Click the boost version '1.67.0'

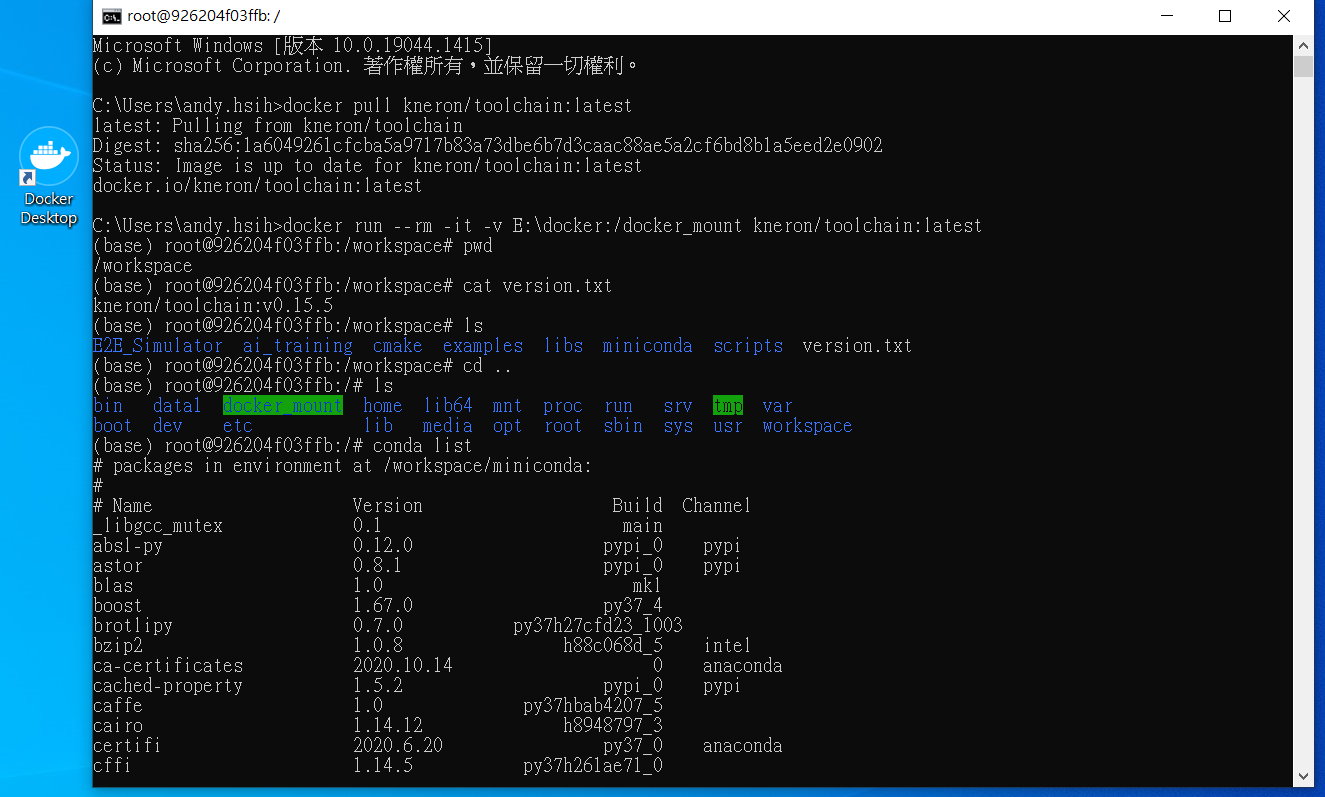pos(383,605)
